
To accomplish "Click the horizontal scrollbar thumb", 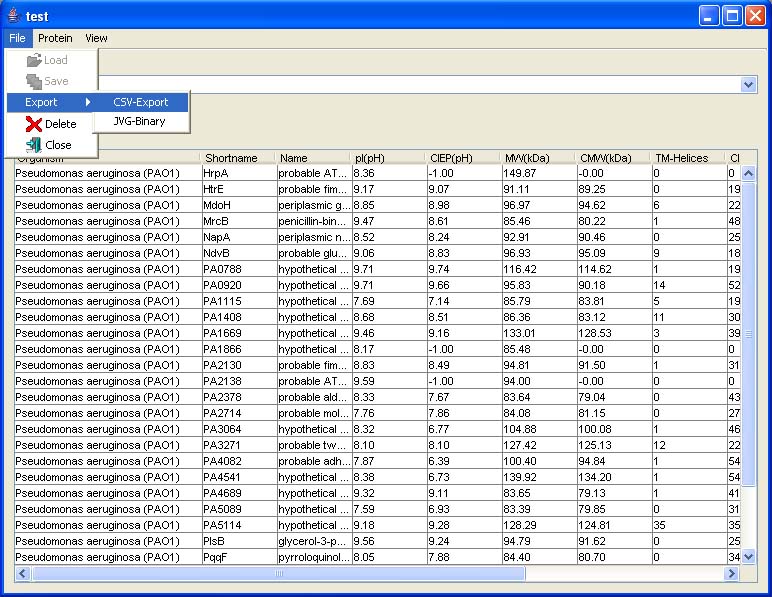I will (x=279, y=574).
